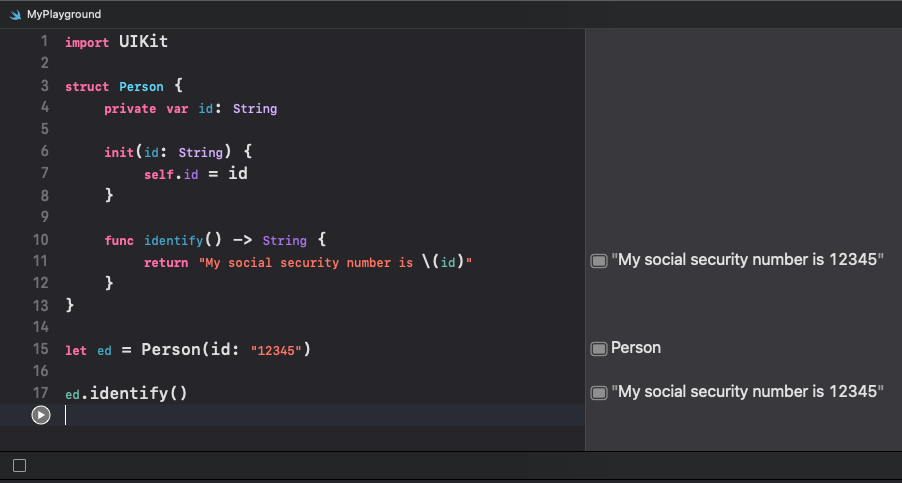Click the identify function name on line 10
The width and height of the screenshot is (902, 483).
tap(173, 240)
